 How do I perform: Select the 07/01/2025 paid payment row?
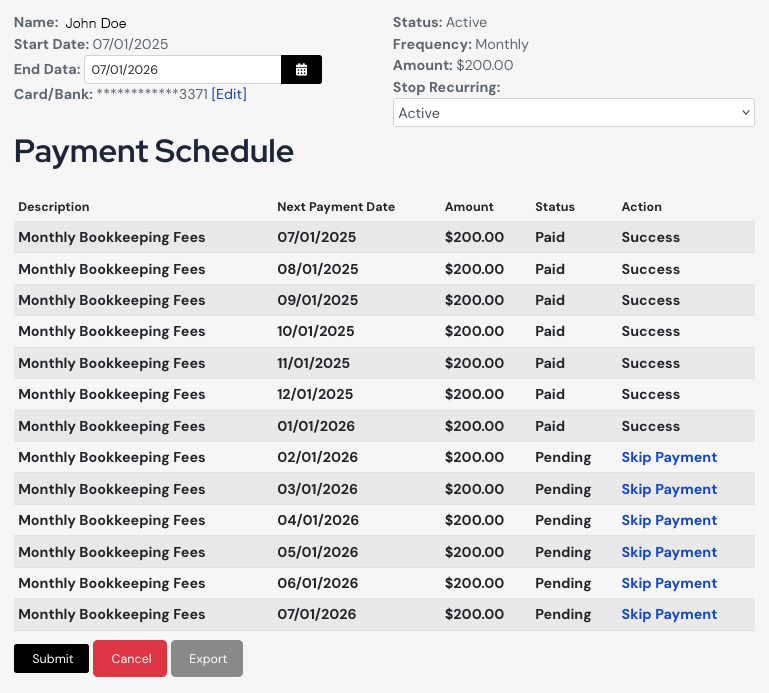384,238
